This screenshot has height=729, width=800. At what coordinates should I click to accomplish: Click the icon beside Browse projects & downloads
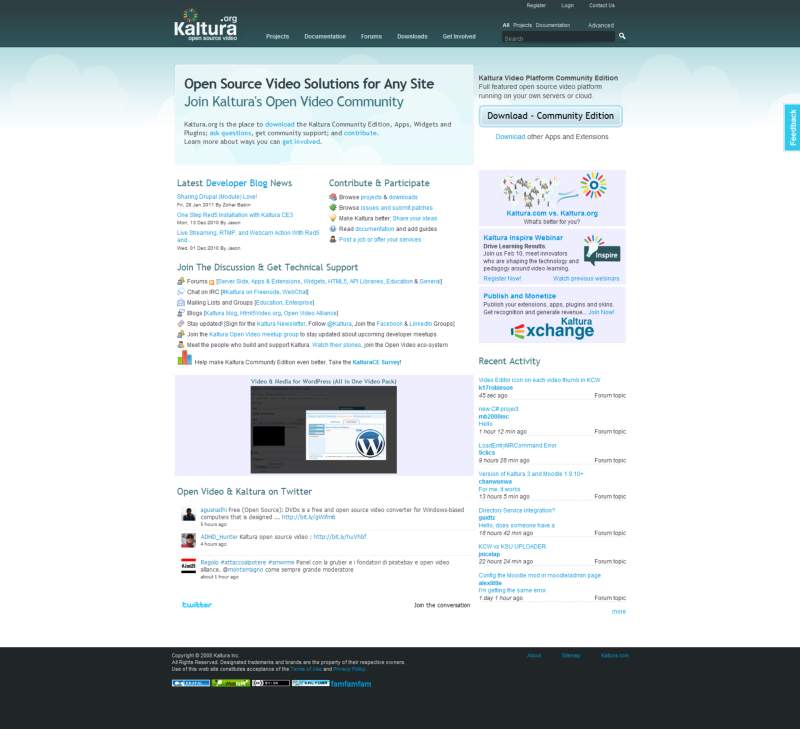pos(333,197)
